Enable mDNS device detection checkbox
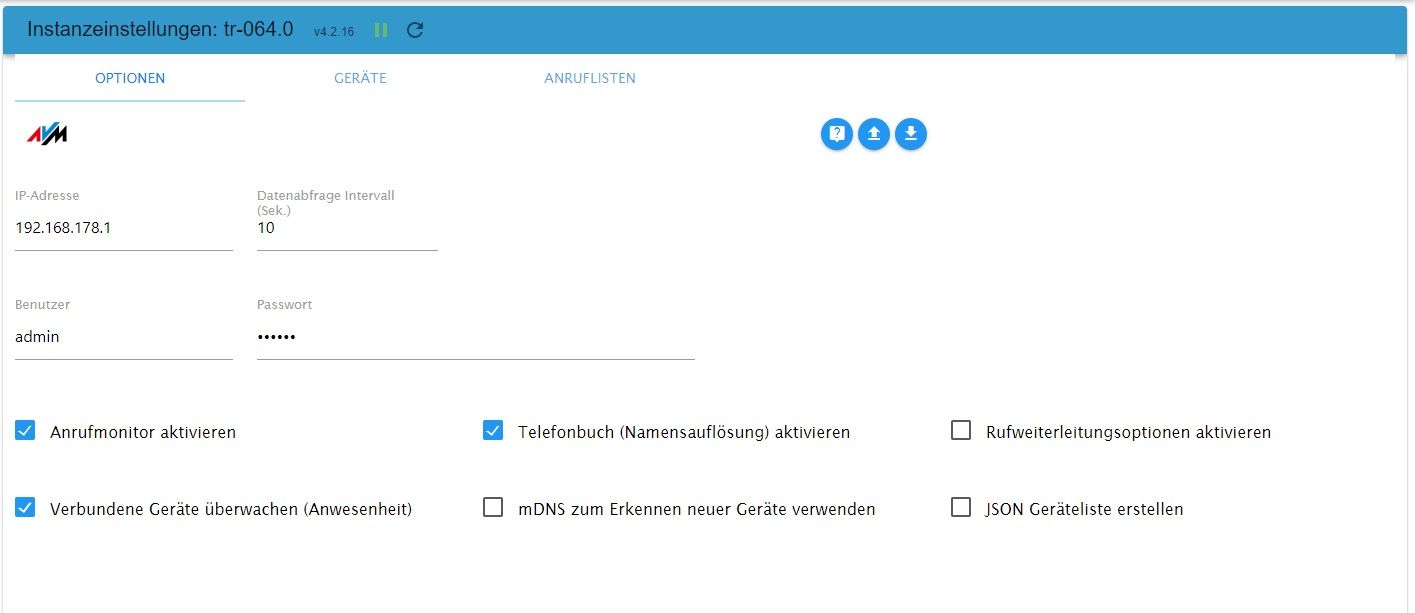Image resolution: width=1415 pixels, height=613 pixels. 493,508
